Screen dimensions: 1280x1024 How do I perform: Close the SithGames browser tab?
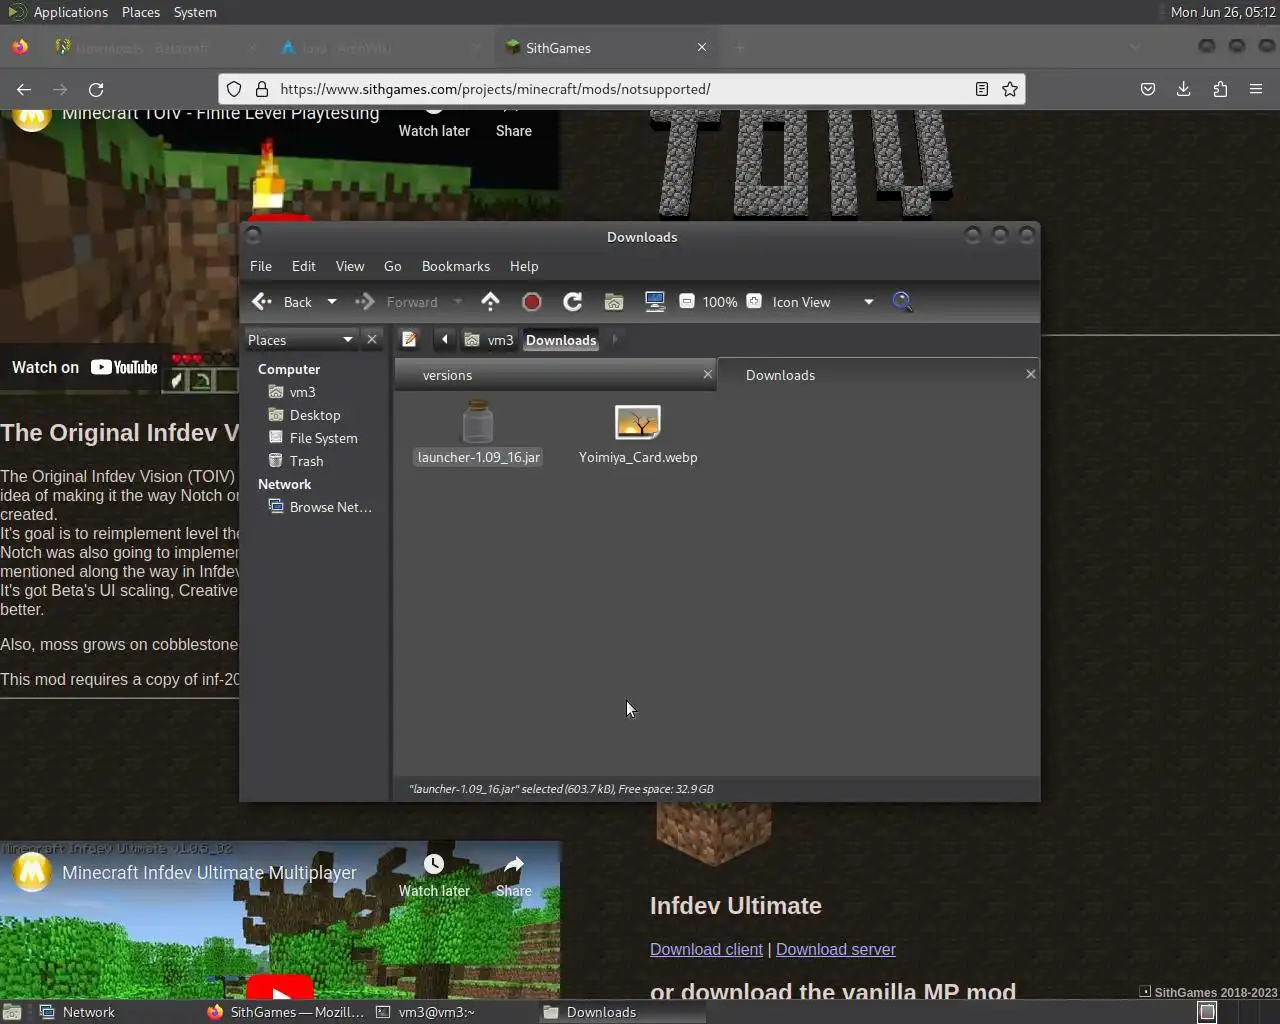(x=702, y=47)
